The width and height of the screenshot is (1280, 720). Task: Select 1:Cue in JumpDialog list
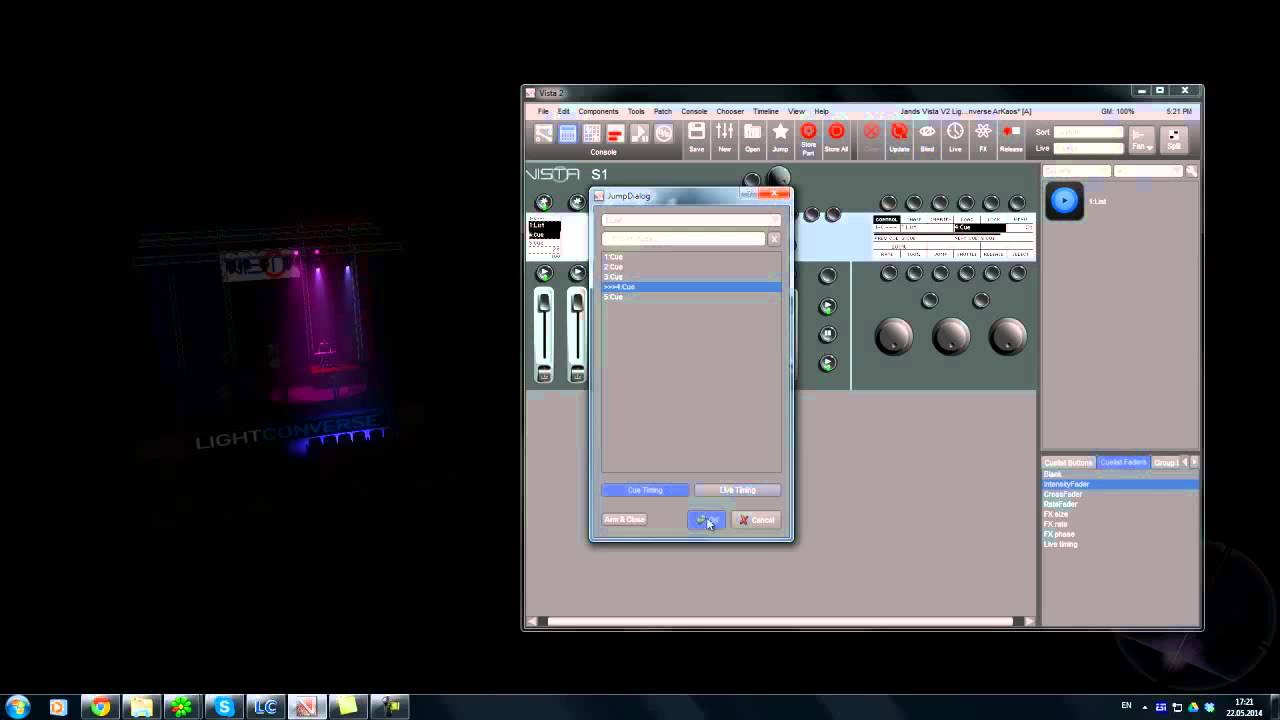(691, 257)
